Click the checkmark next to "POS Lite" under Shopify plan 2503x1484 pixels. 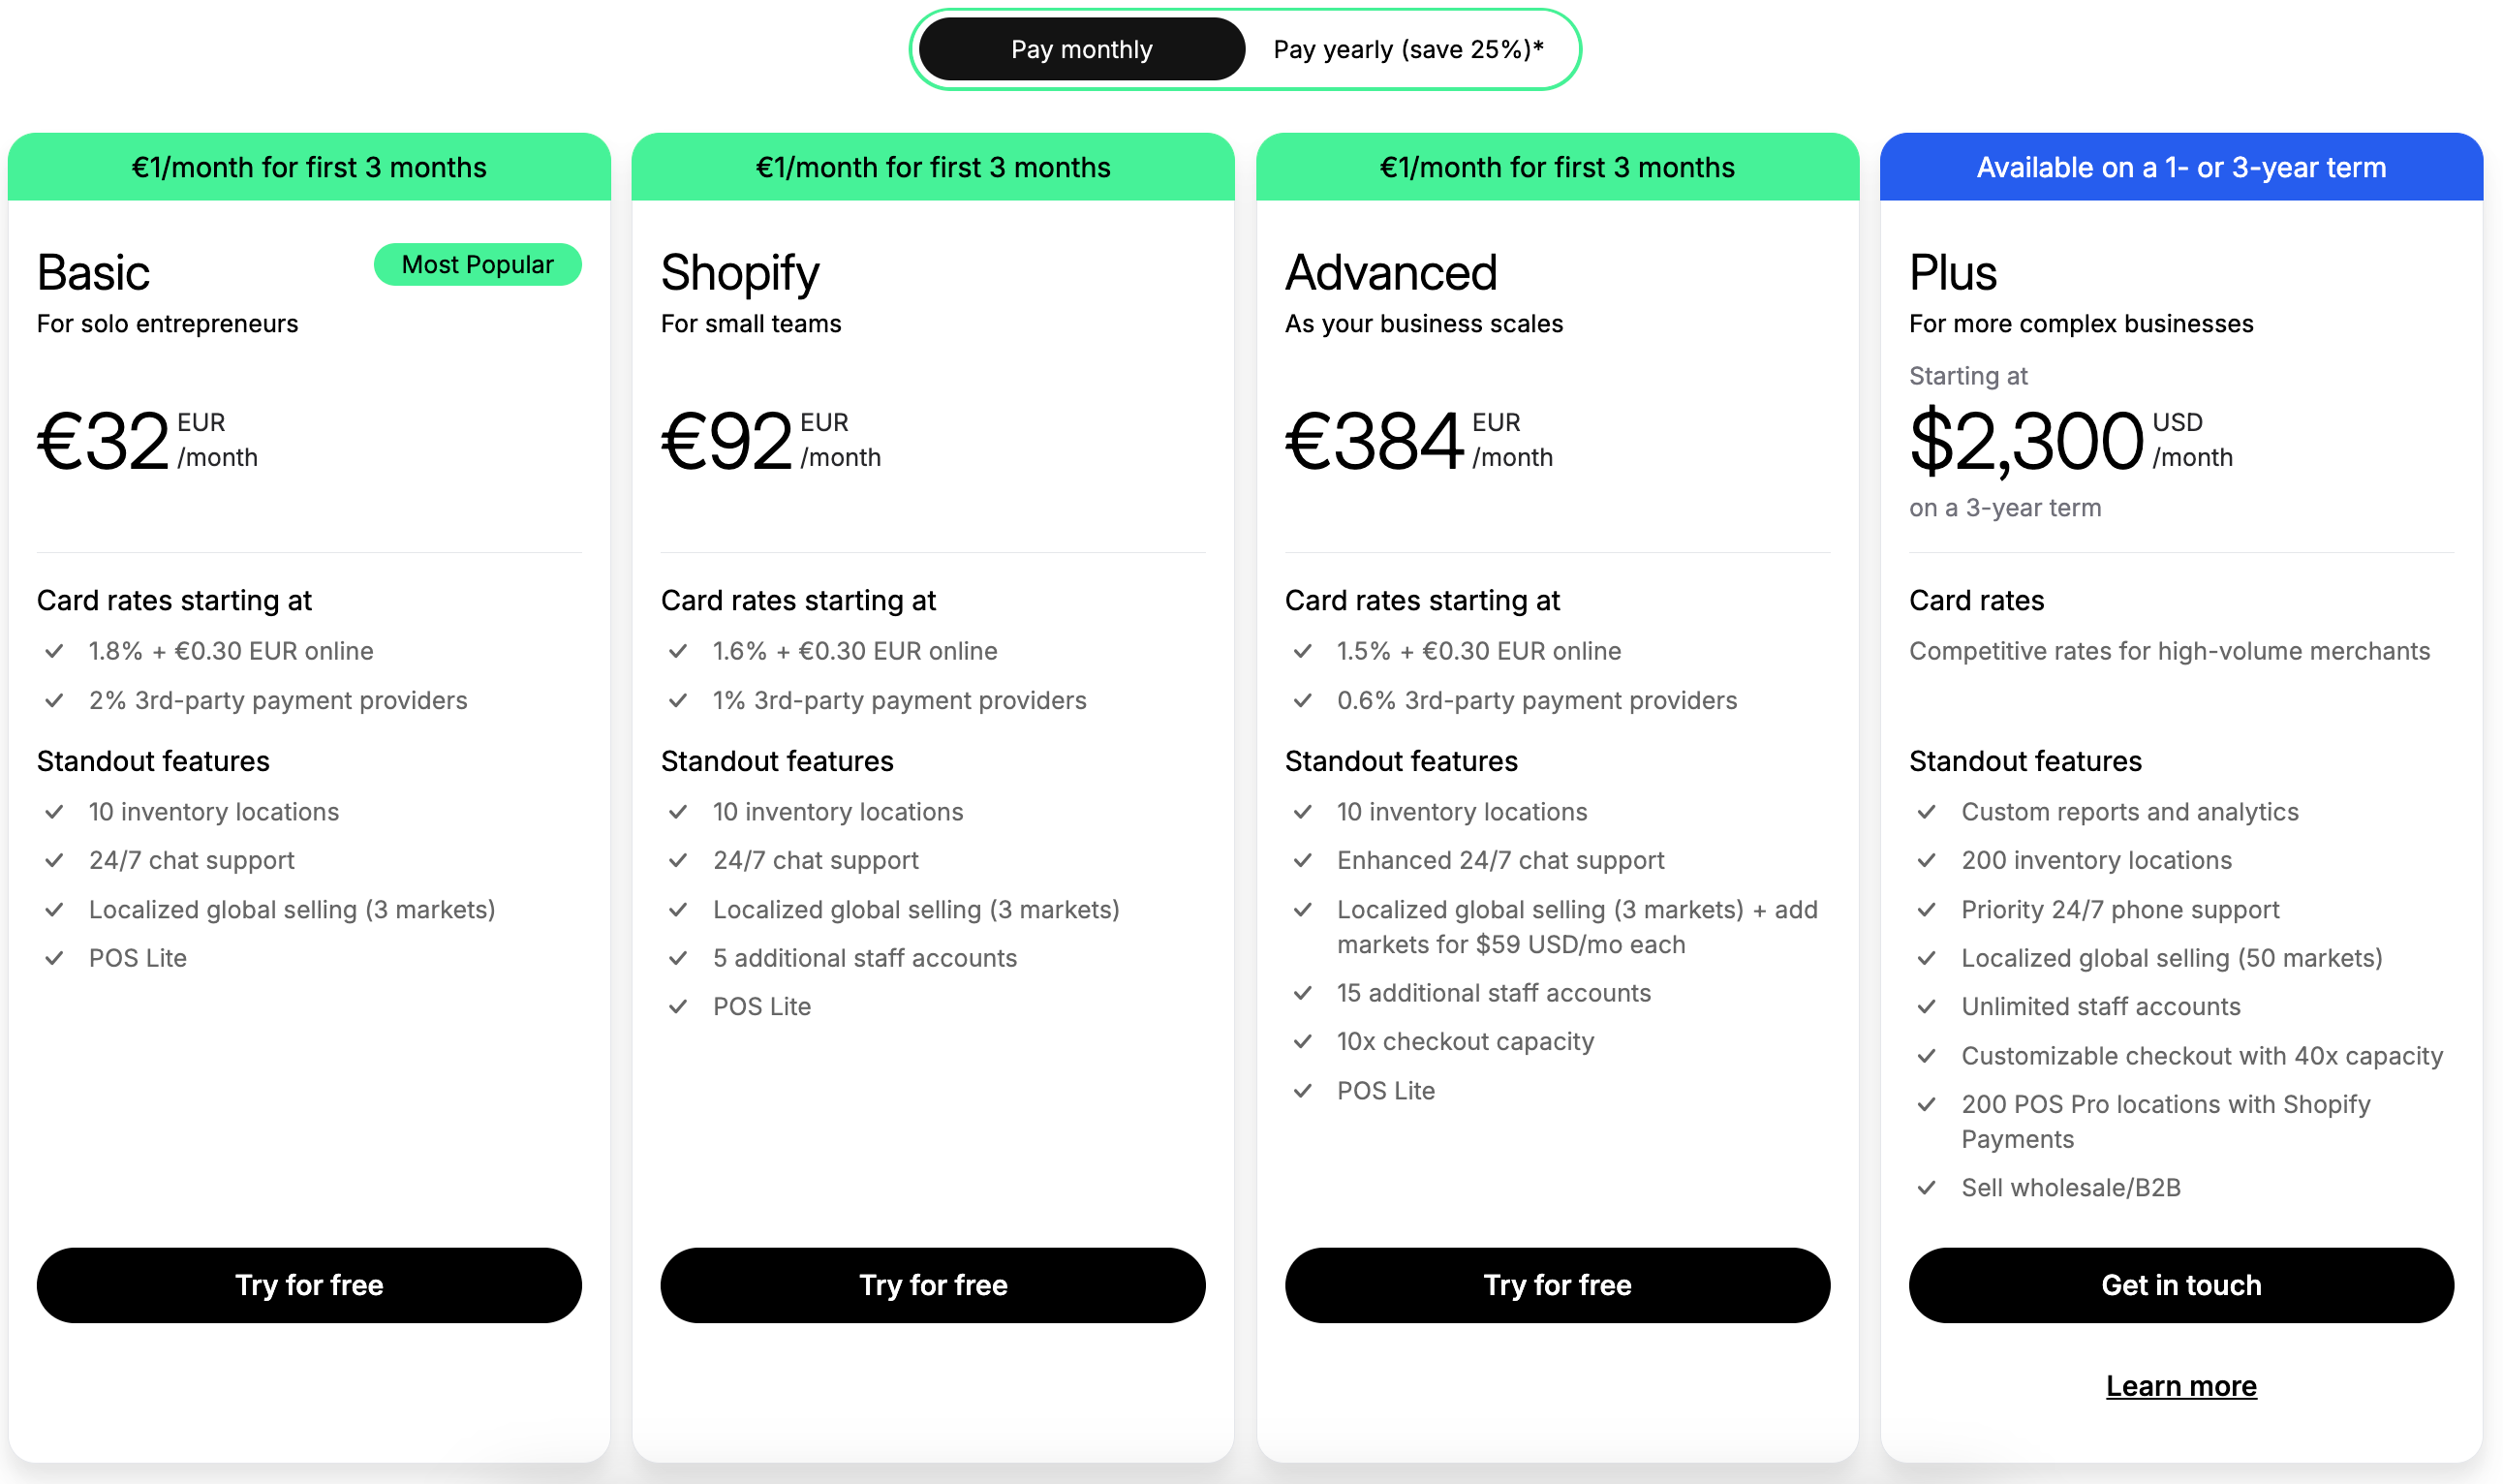[679, 1006]
